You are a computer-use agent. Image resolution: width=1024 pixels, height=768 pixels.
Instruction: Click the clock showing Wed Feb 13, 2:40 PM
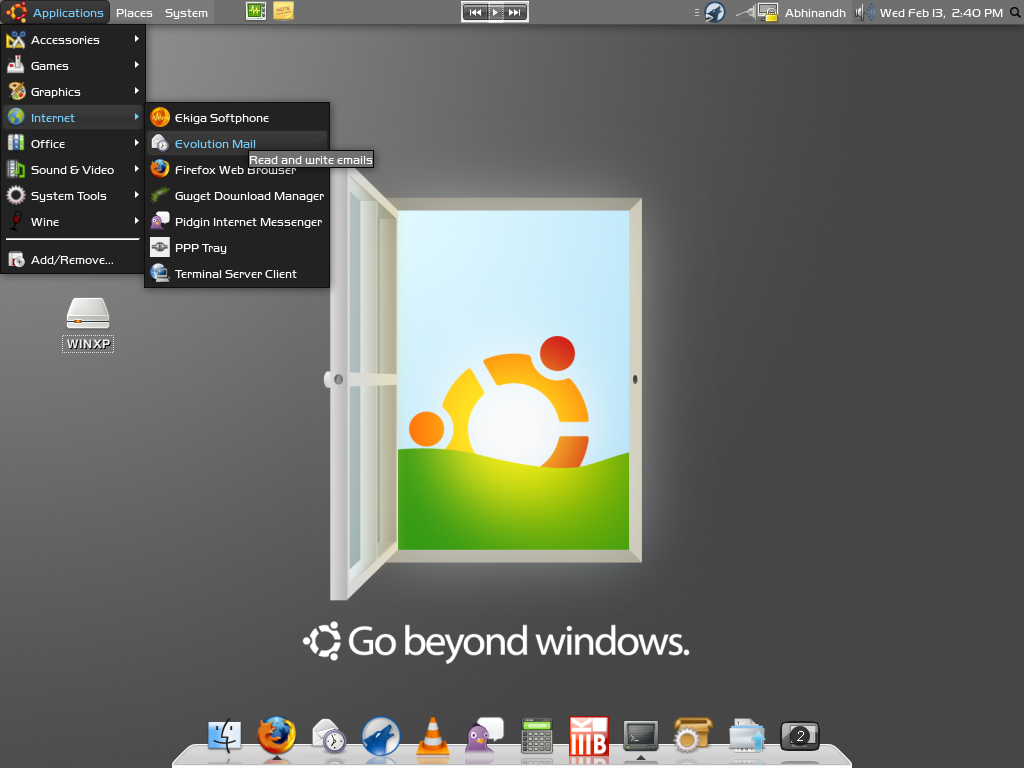pos(941,12)
